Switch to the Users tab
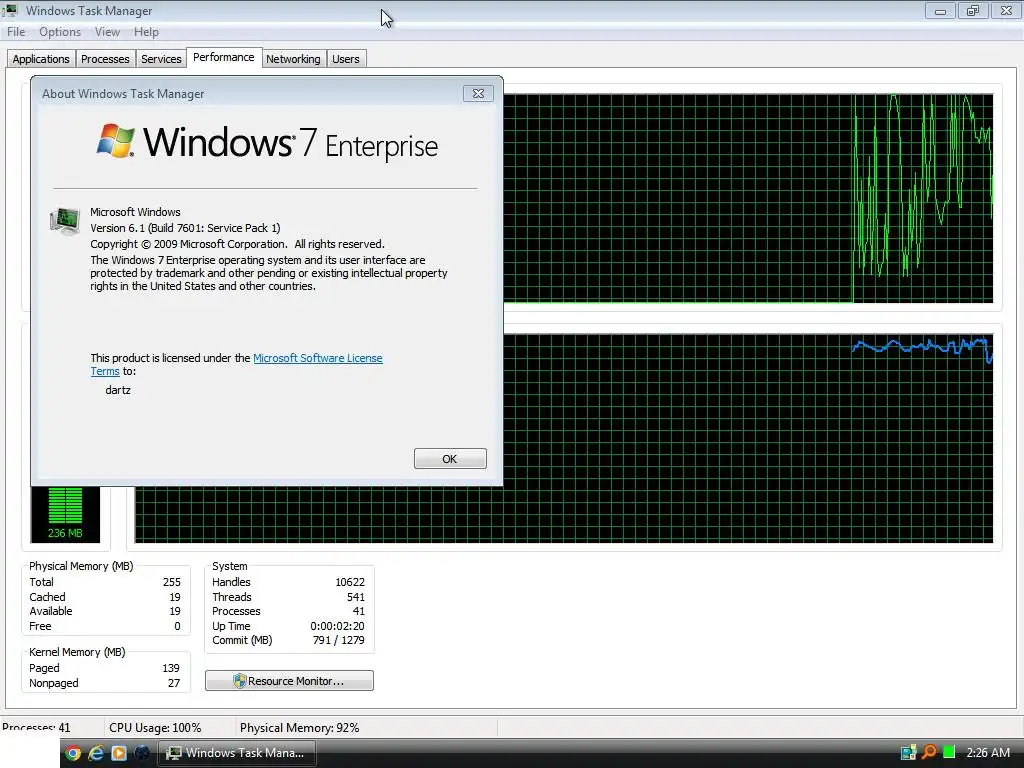Image resolution: width=1024 pixels, height=768 pixels. tap(345, 59)
